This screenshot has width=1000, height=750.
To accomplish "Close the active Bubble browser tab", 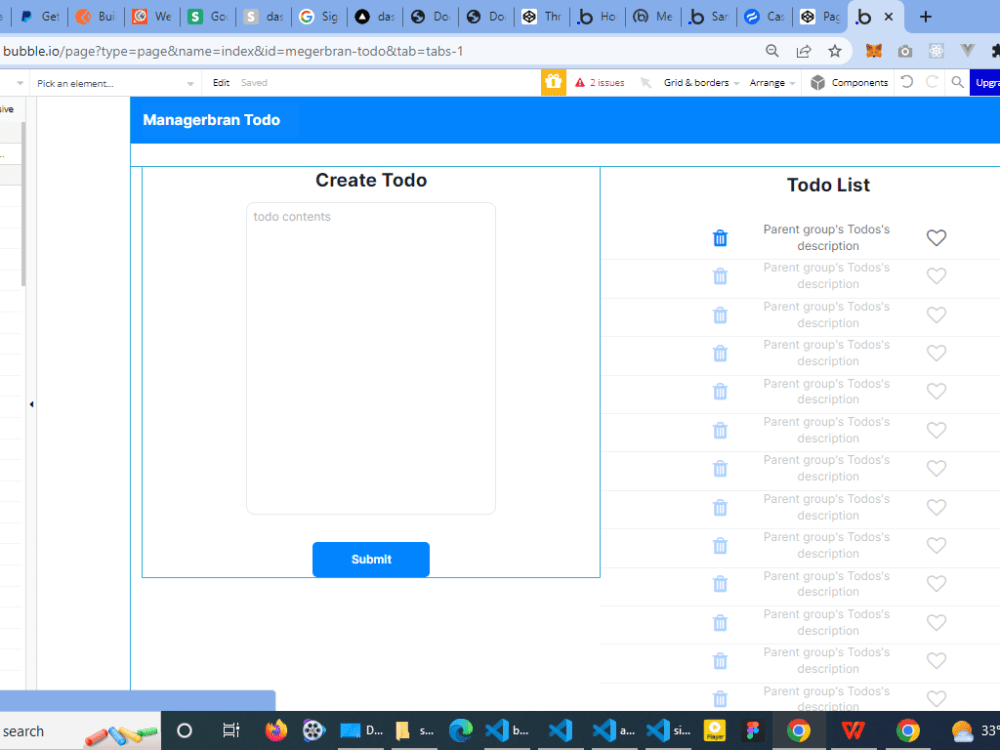I will tap(888, 17).
